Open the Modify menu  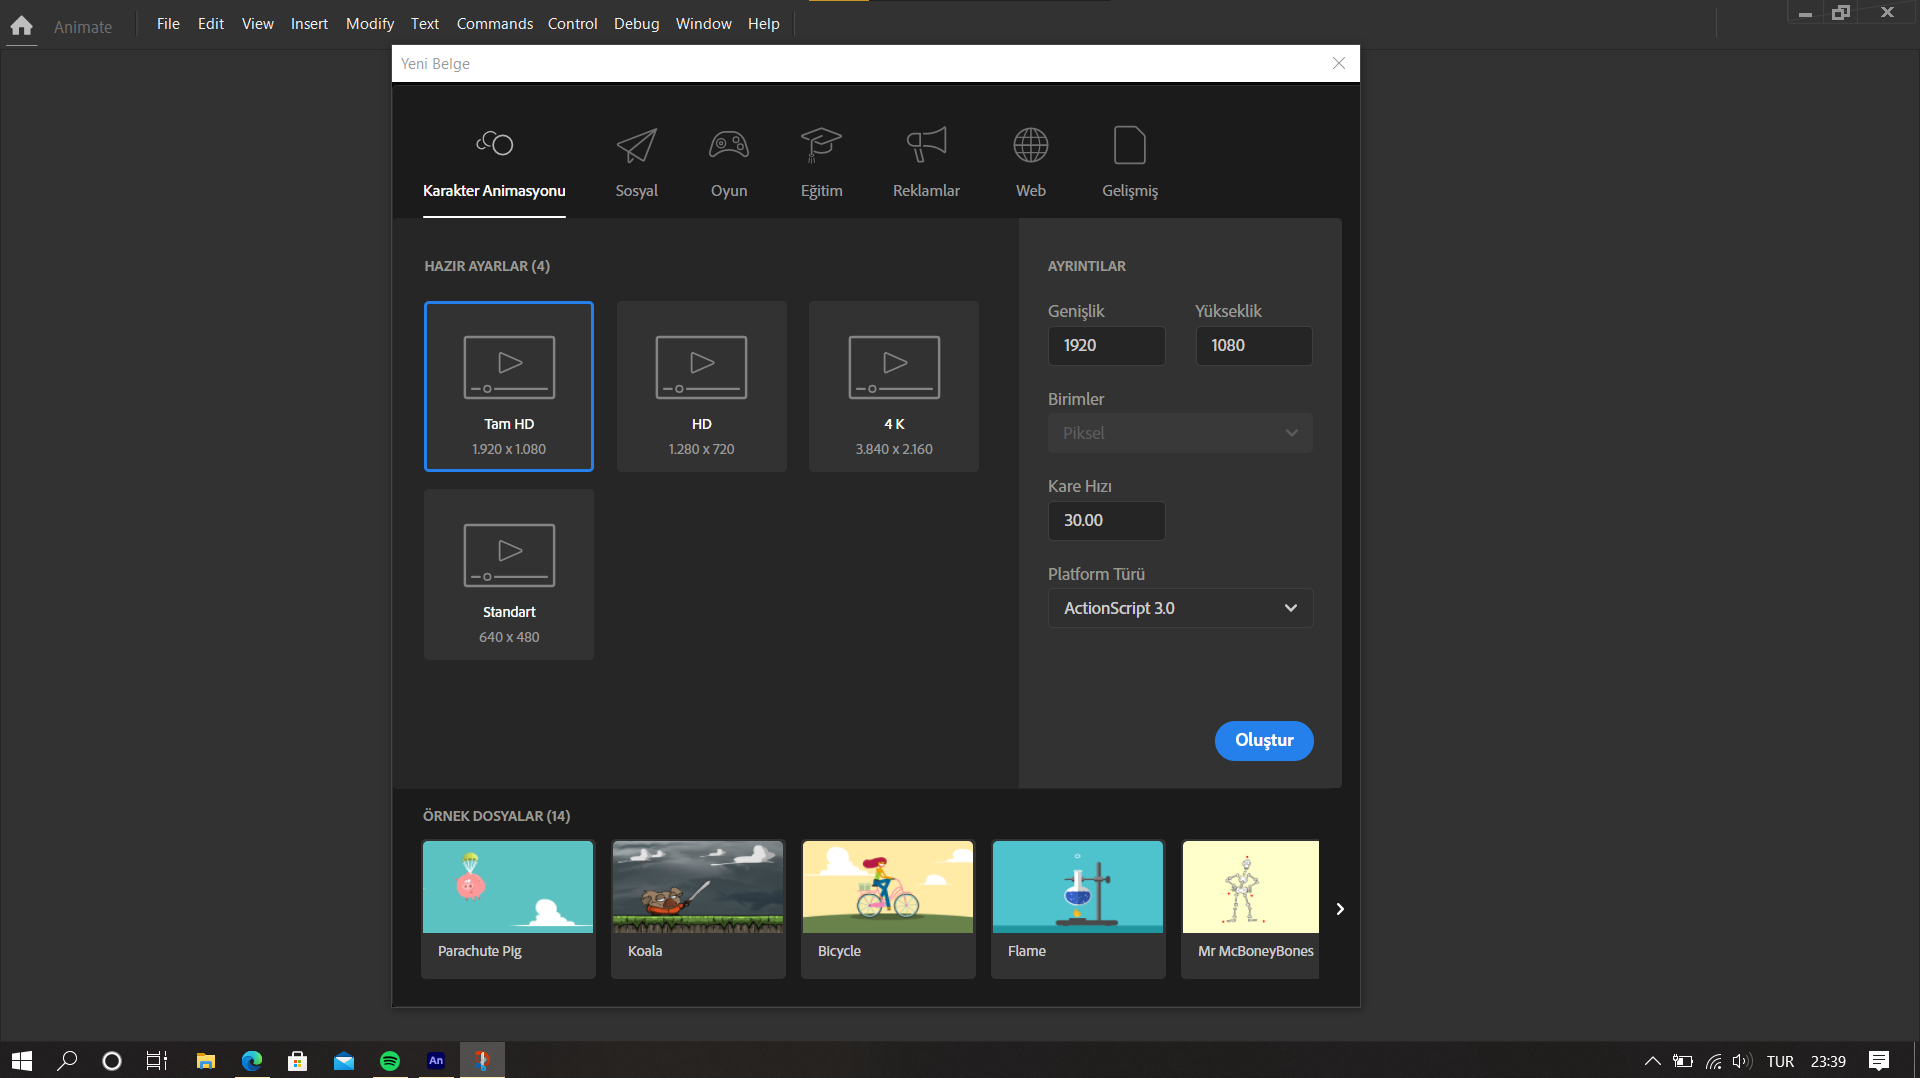point(370,24)
